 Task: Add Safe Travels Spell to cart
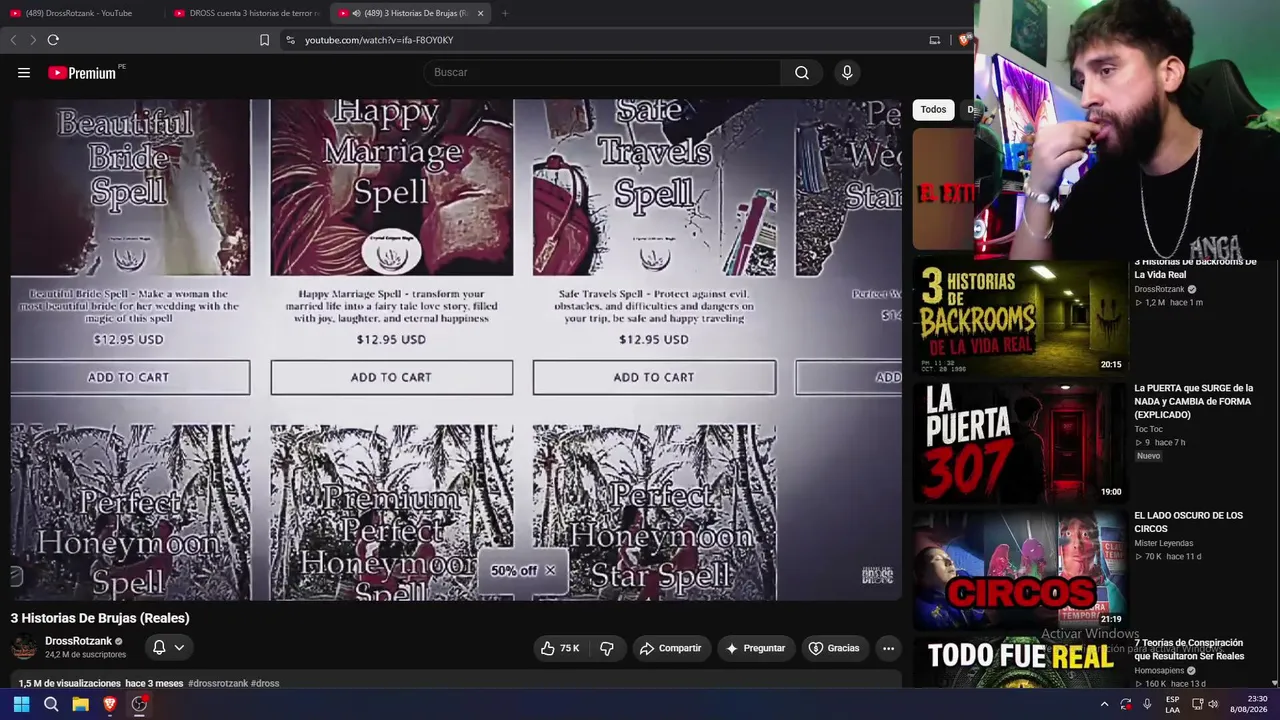point(654,377)
